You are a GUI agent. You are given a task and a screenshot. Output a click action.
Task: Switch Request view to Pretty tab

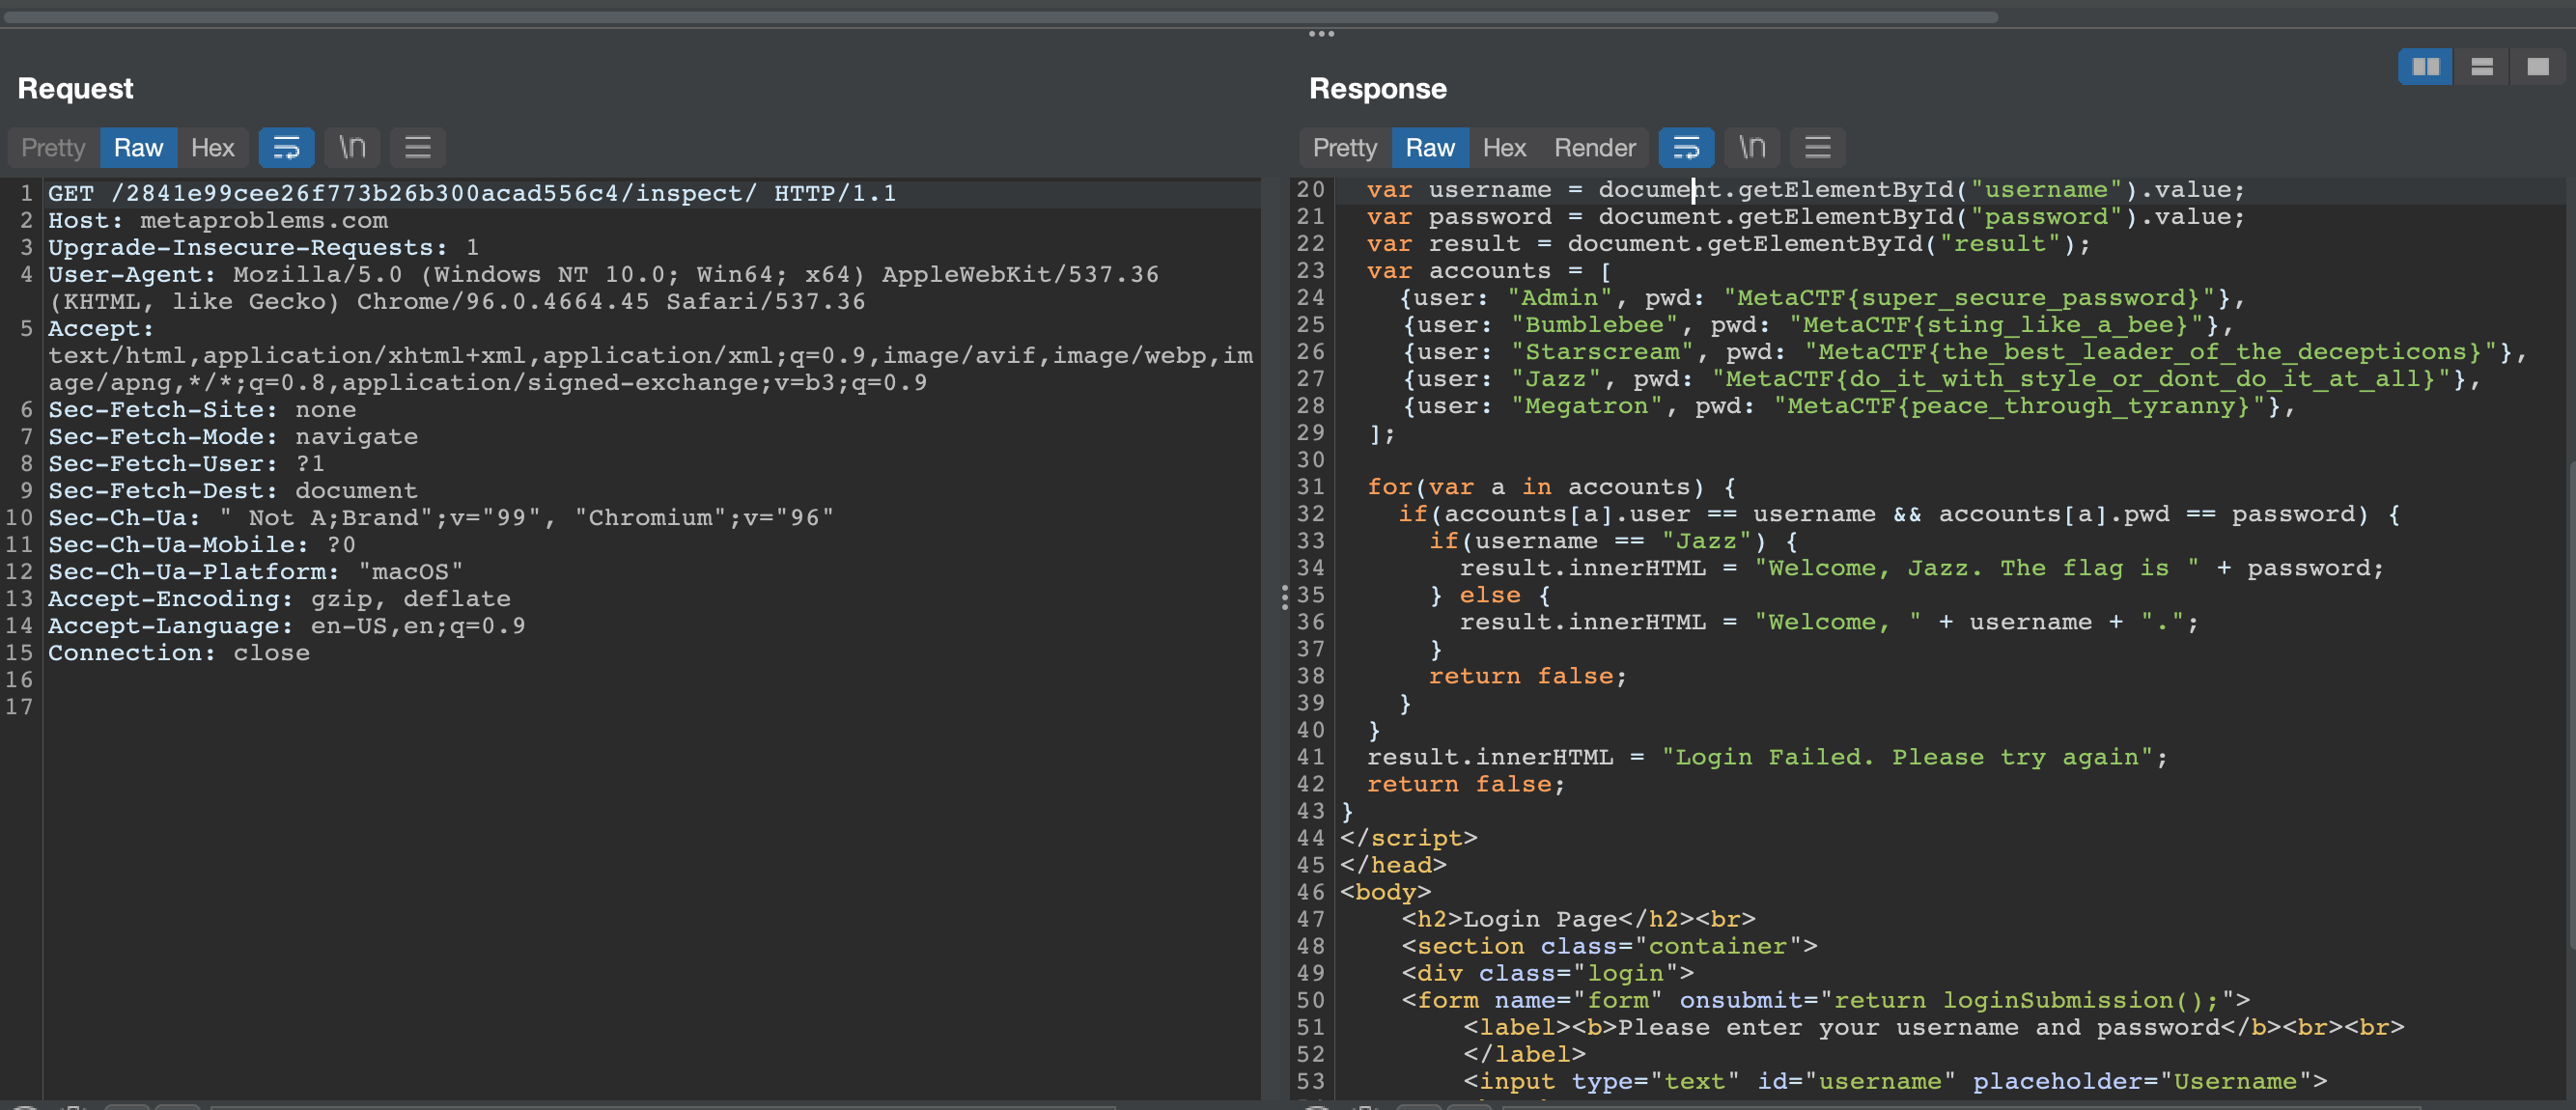[53, 148]
